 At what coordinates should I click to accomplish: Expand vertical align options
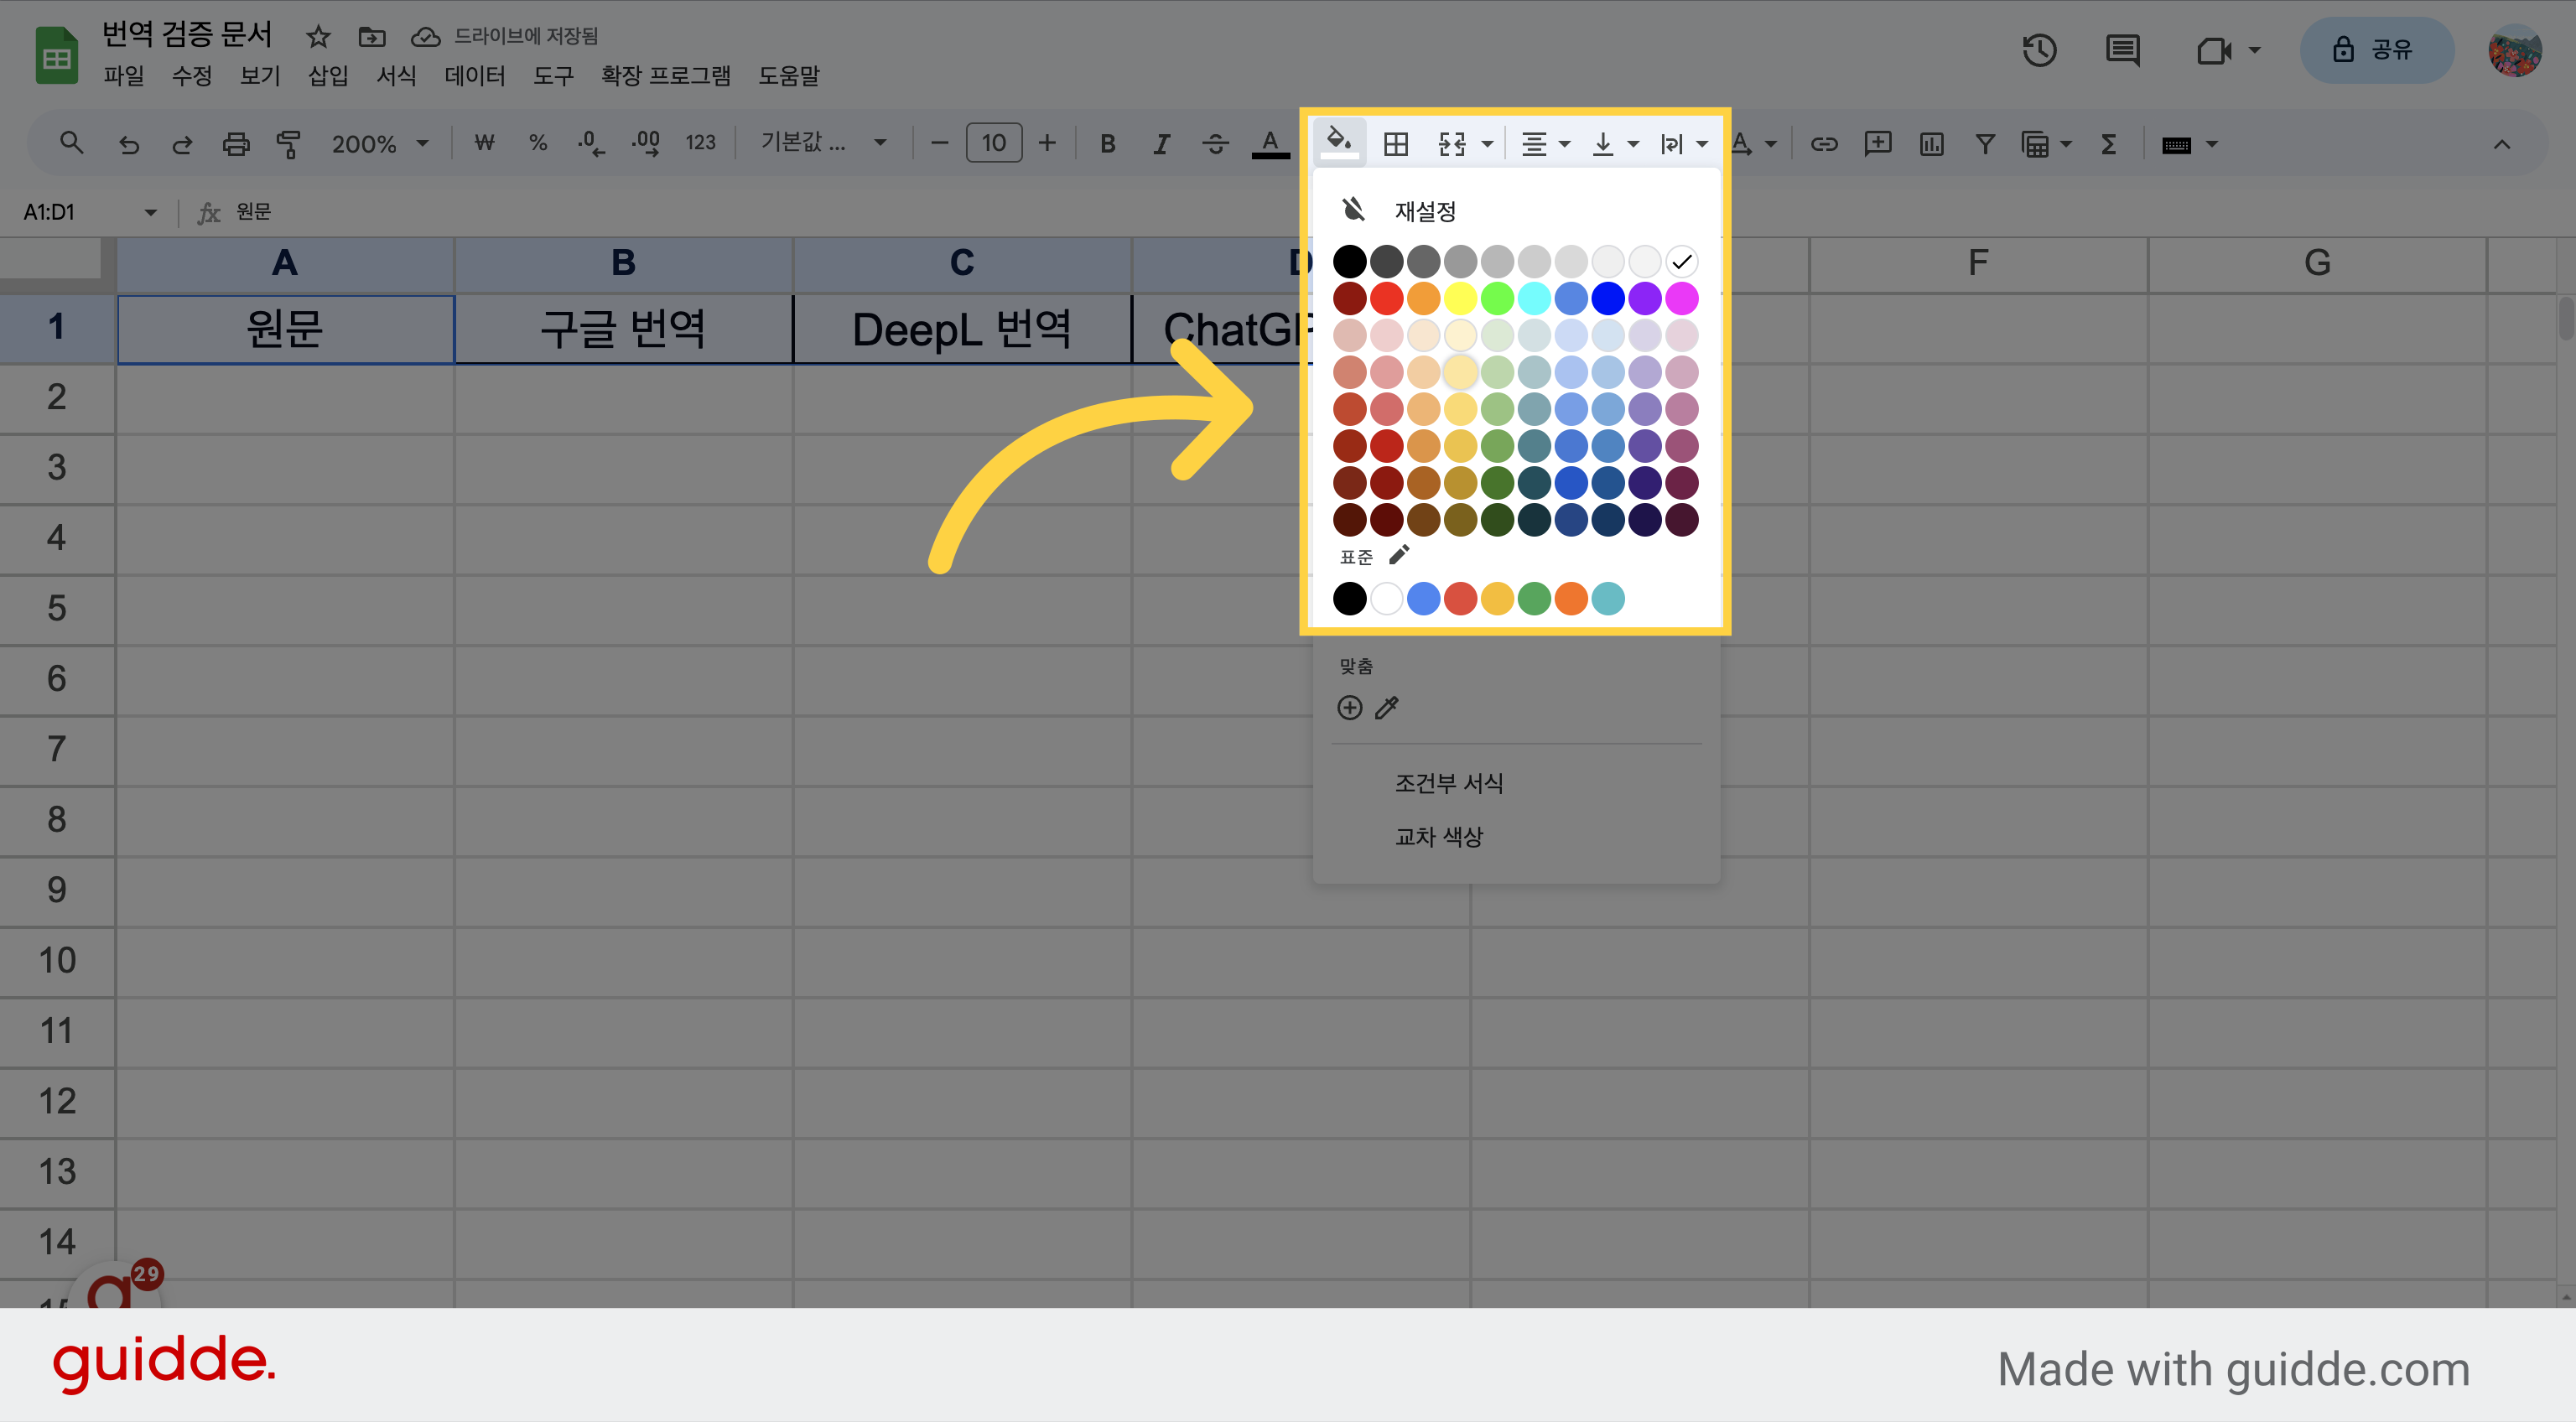[1633, 145]
